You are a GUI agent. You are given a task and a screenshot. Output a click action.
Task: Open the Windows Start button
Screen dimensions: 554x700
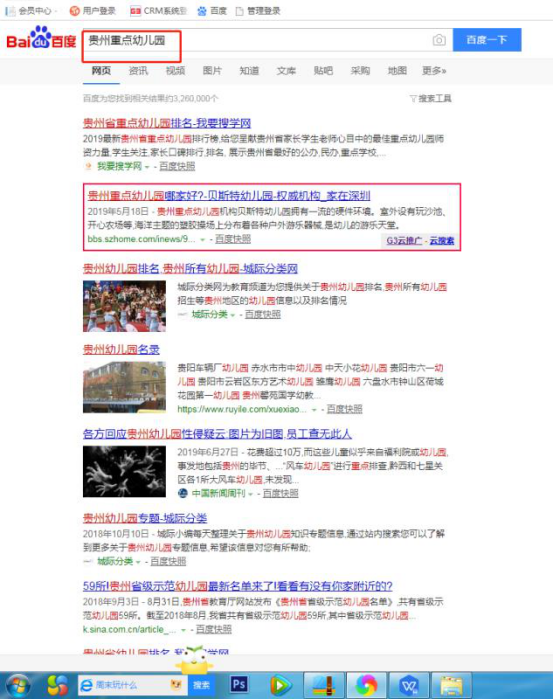(17, 686)
